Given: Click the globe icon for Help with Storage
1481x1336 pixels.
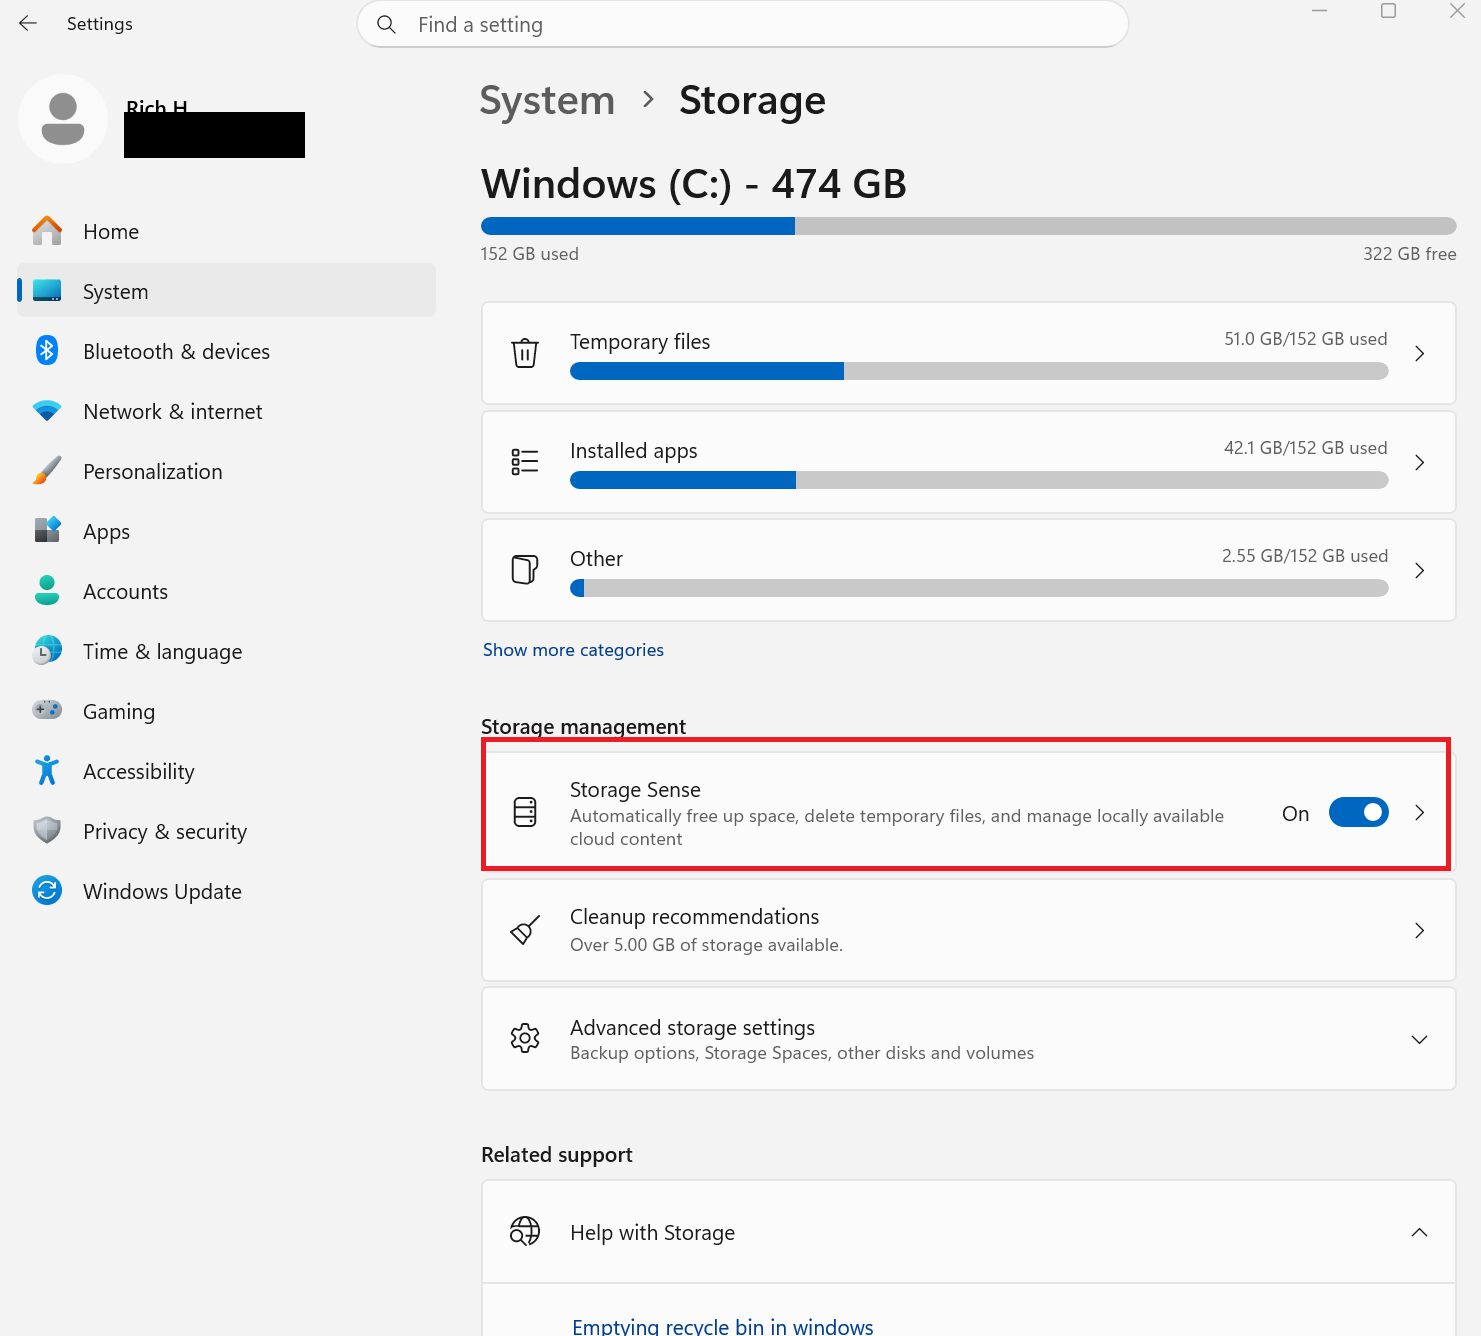Looking at the screenshot, I should tap(525, 1232).
